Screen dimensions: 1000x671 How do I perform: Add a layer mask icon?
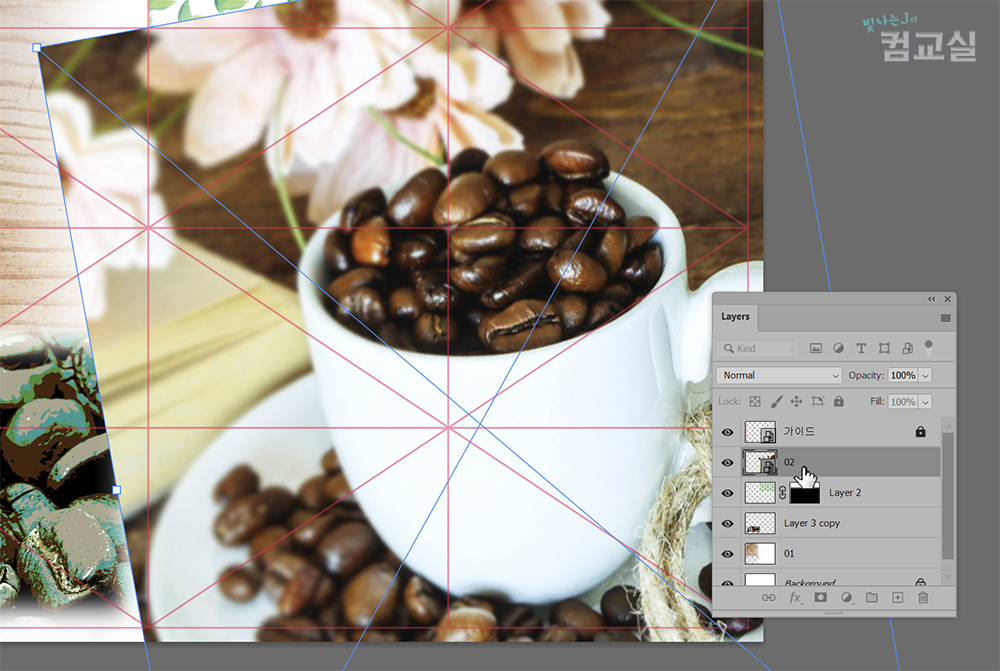[x=821, y=598]
